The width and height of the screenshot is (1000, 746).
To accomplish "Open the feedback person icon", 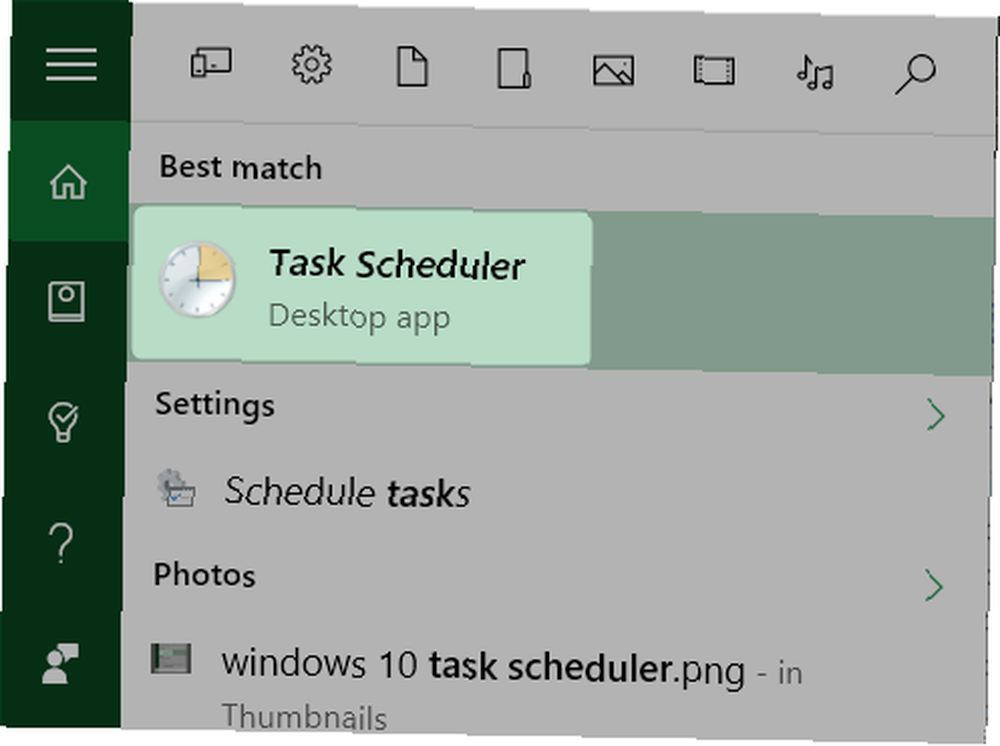I will (59, 664).
